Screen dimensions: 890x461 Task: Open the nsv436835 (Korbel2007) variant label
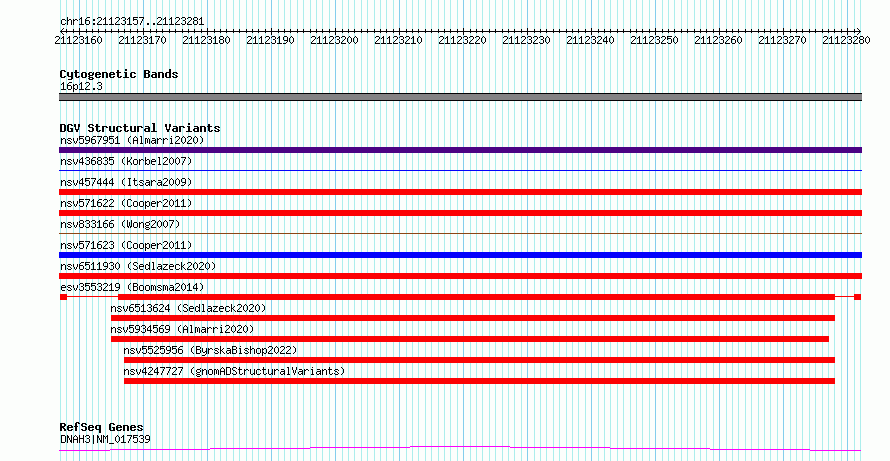point(126,161)
